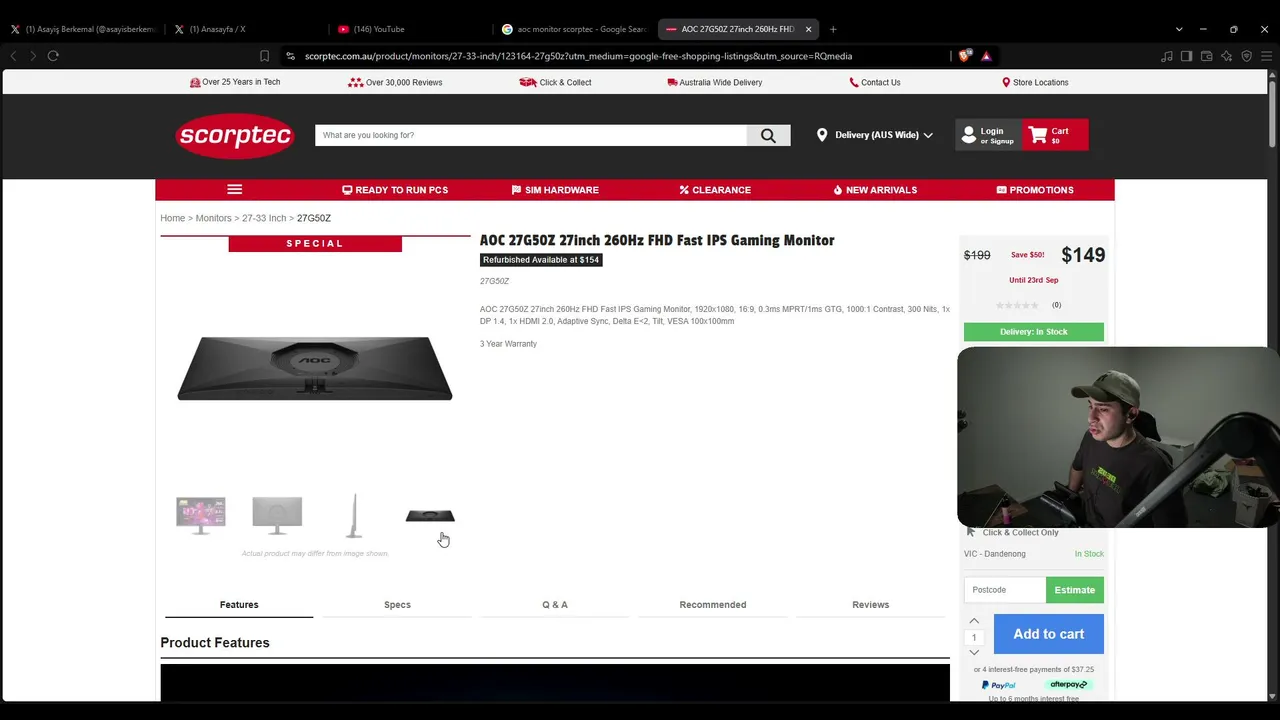This screenshot has width=1280, height=720.
Task: Open the Reviews product tab
Action: [871, 605]
